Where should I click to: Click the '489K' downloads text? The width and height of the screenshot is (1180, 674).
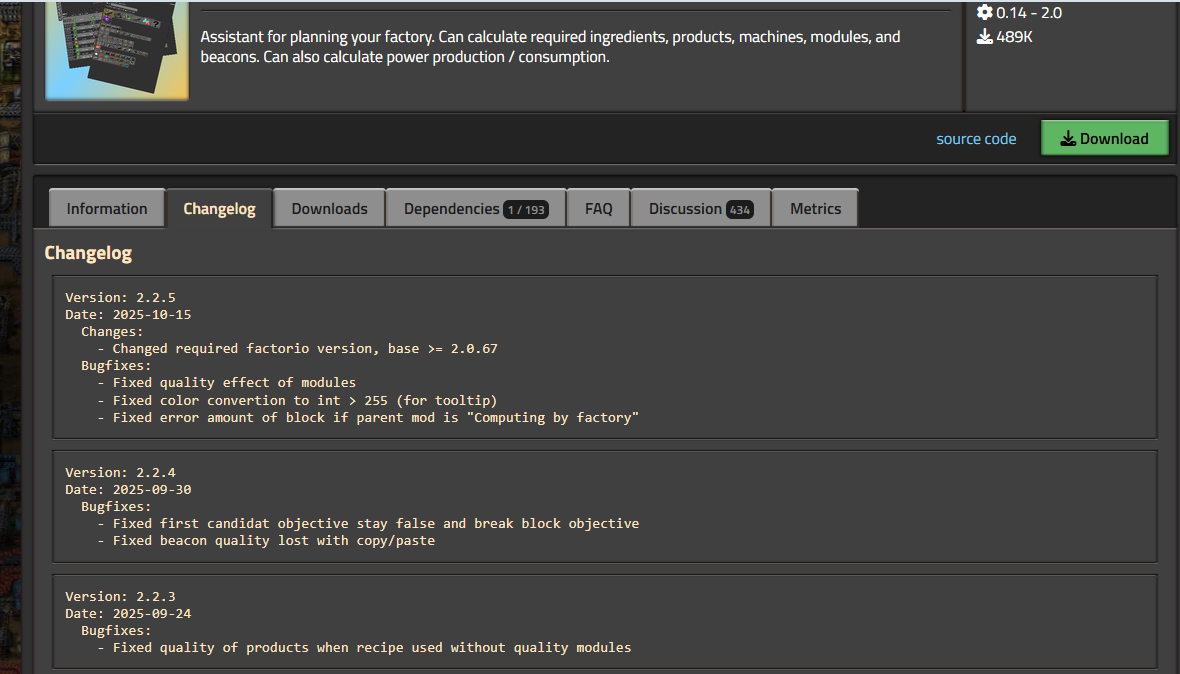click(x=1014, y=36)
